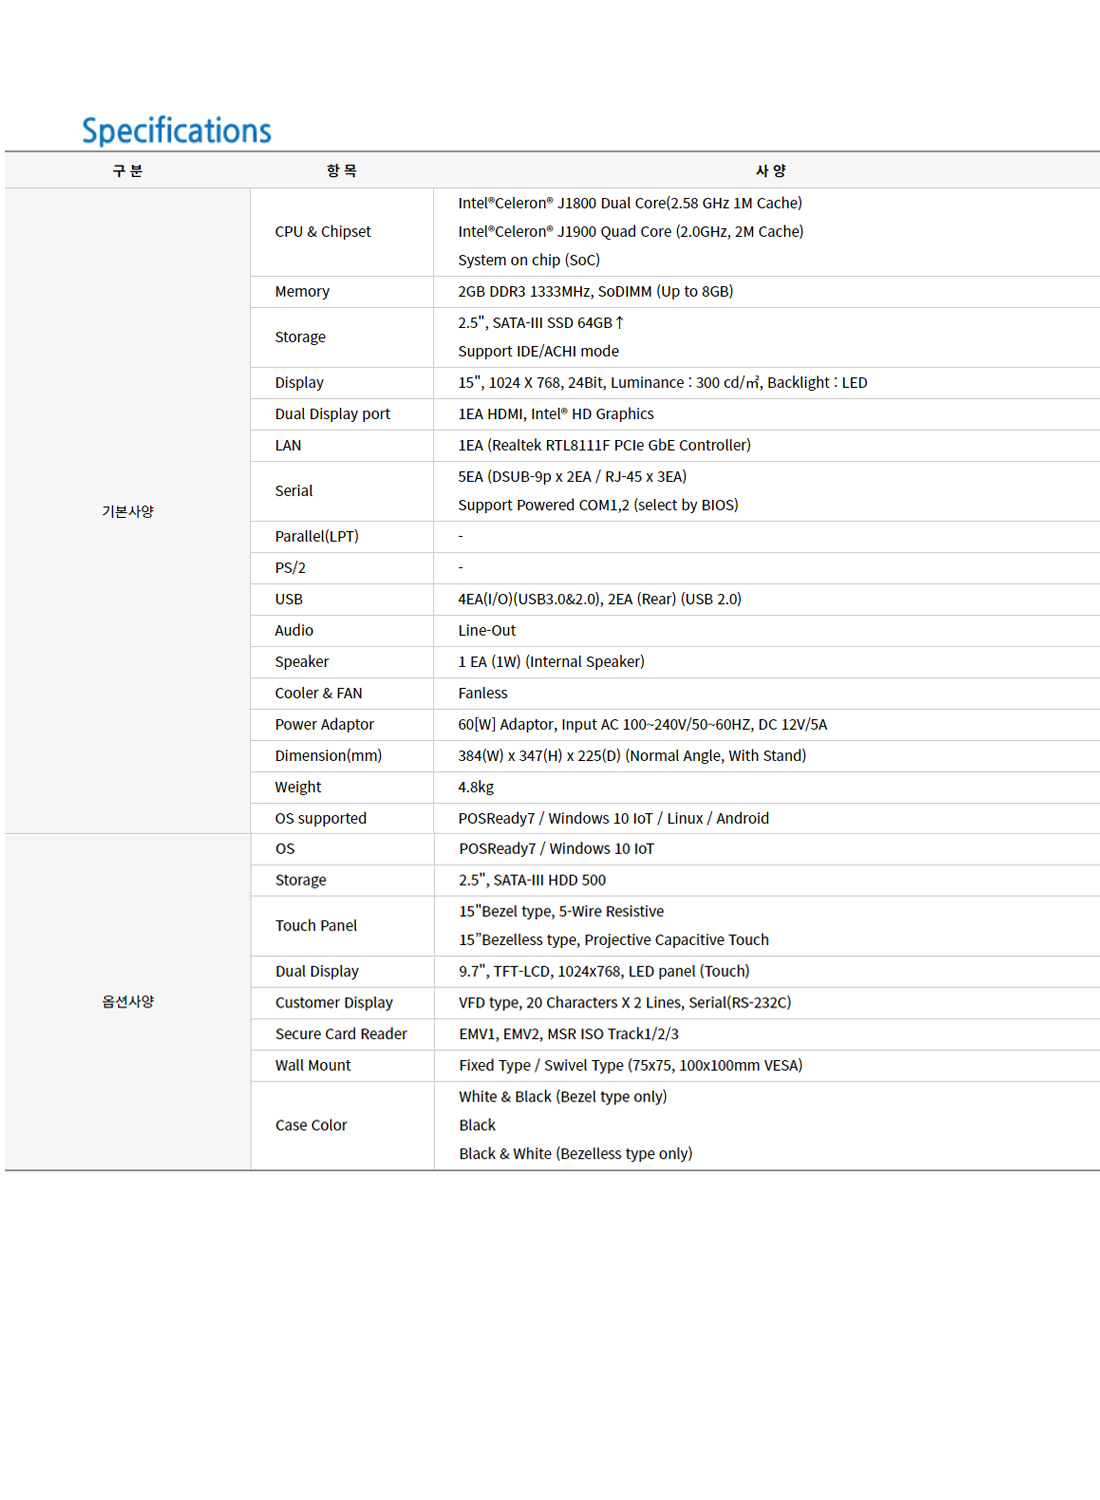
Task: Click the Touch Panel row label
Action: tap(316, 926)
